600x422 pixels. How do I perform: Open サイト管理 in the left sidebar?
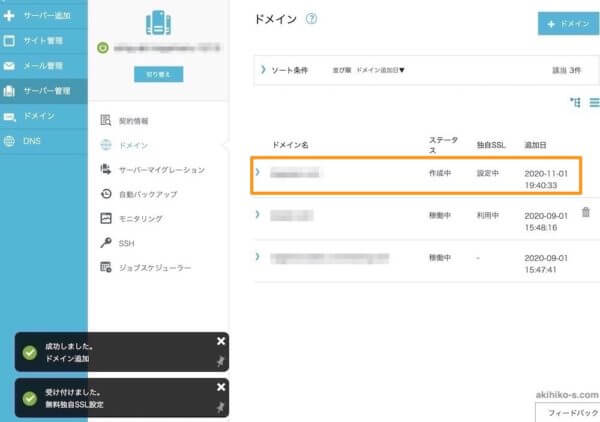(44, 41)
